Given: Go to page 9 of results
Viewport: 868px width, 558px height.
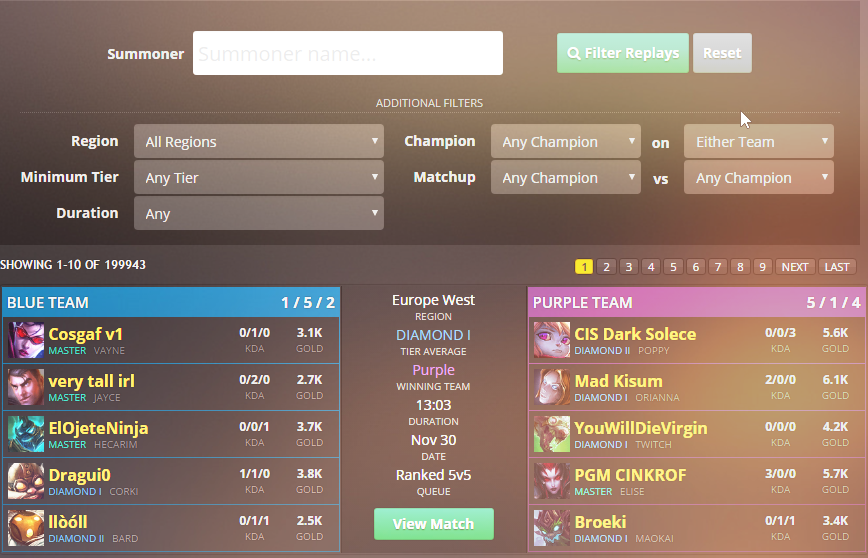Looking at the screenshot, I should pos(762,267).
